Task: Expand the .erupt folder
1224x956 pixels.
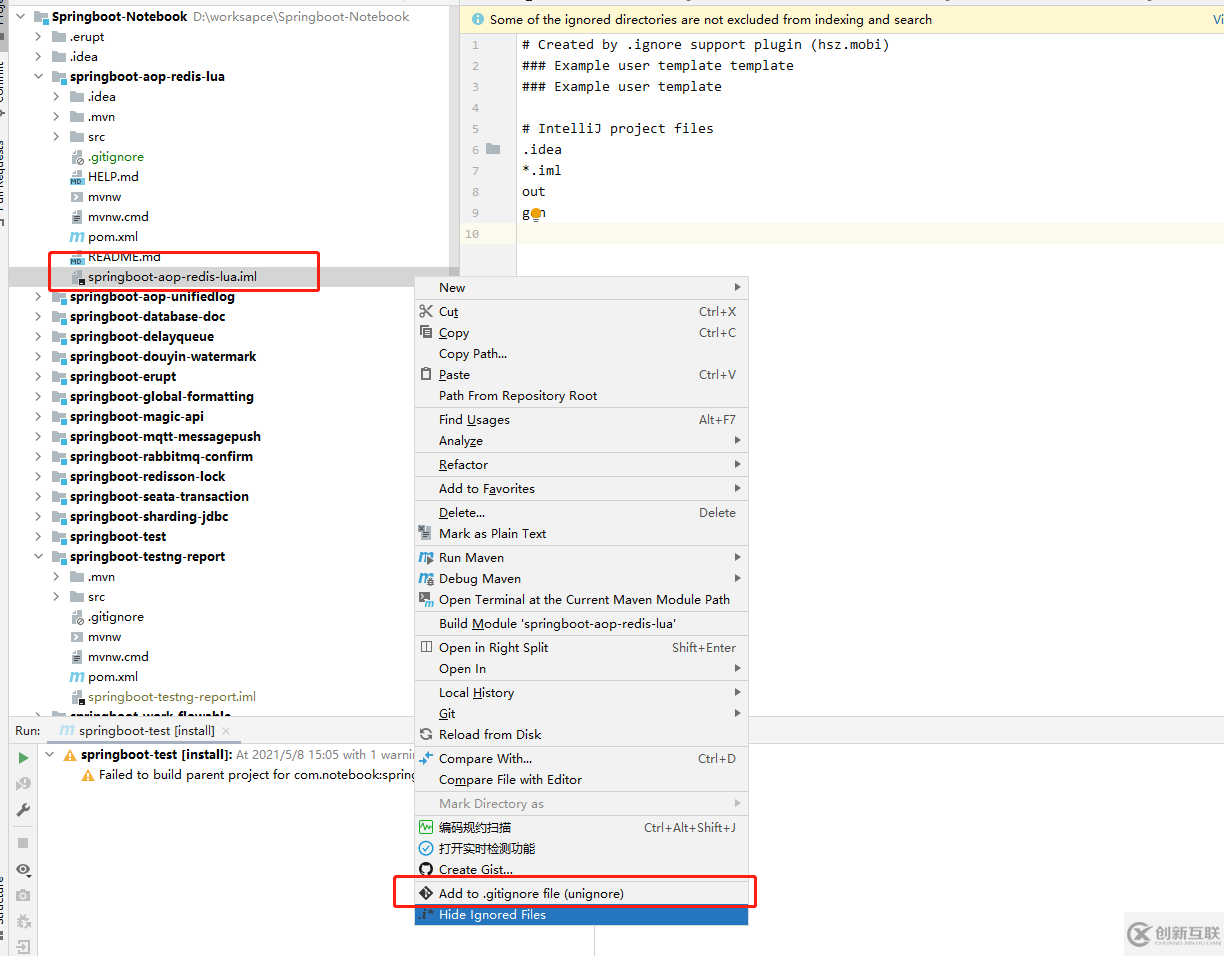Action: pos(38,37)
